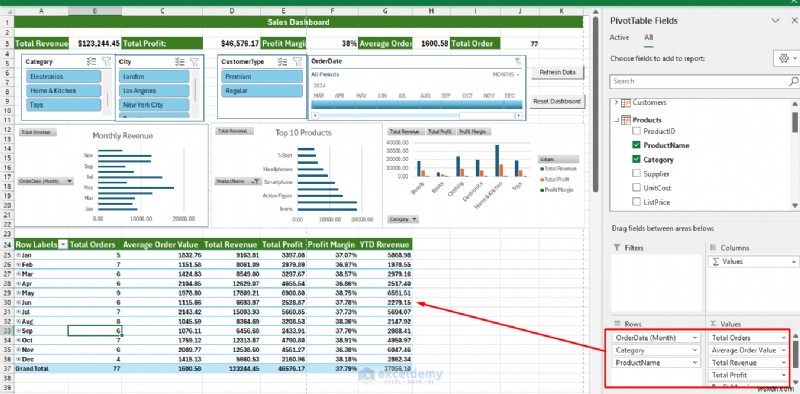Clear the OrderDate timeline filter

[518, 61]
